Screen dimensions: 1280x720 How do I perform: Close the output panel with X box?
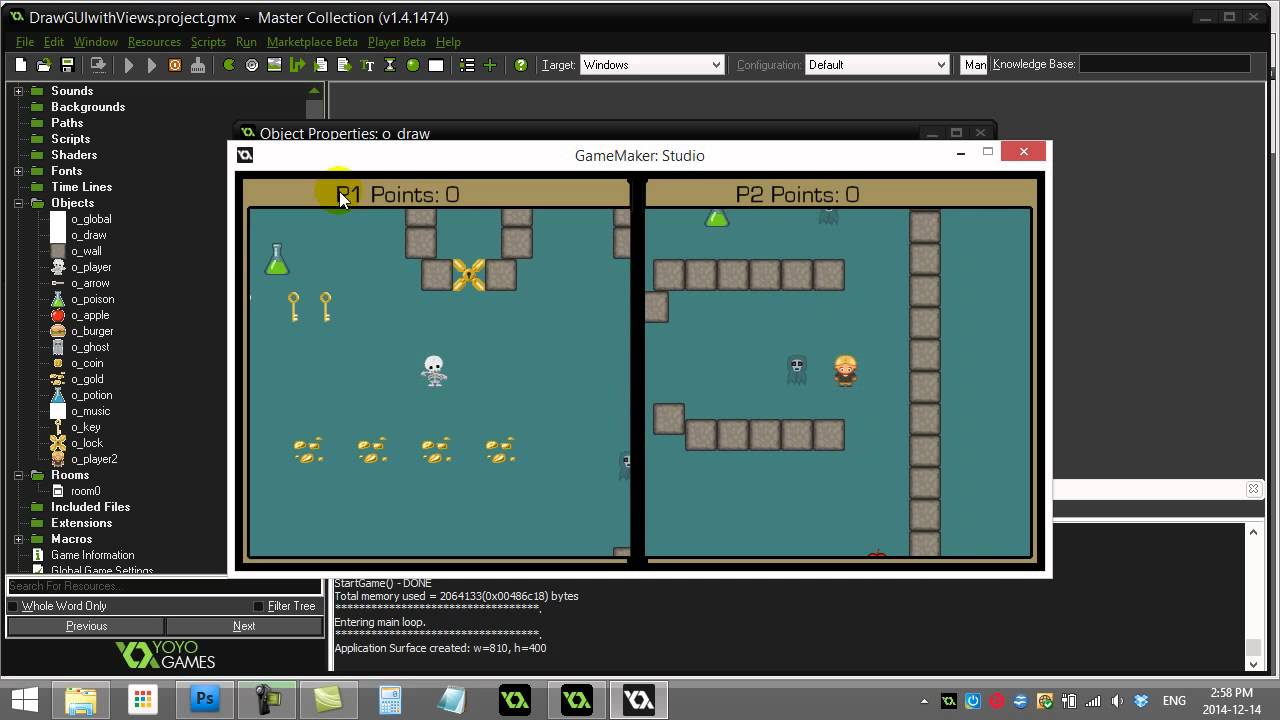pos(1253,489)
